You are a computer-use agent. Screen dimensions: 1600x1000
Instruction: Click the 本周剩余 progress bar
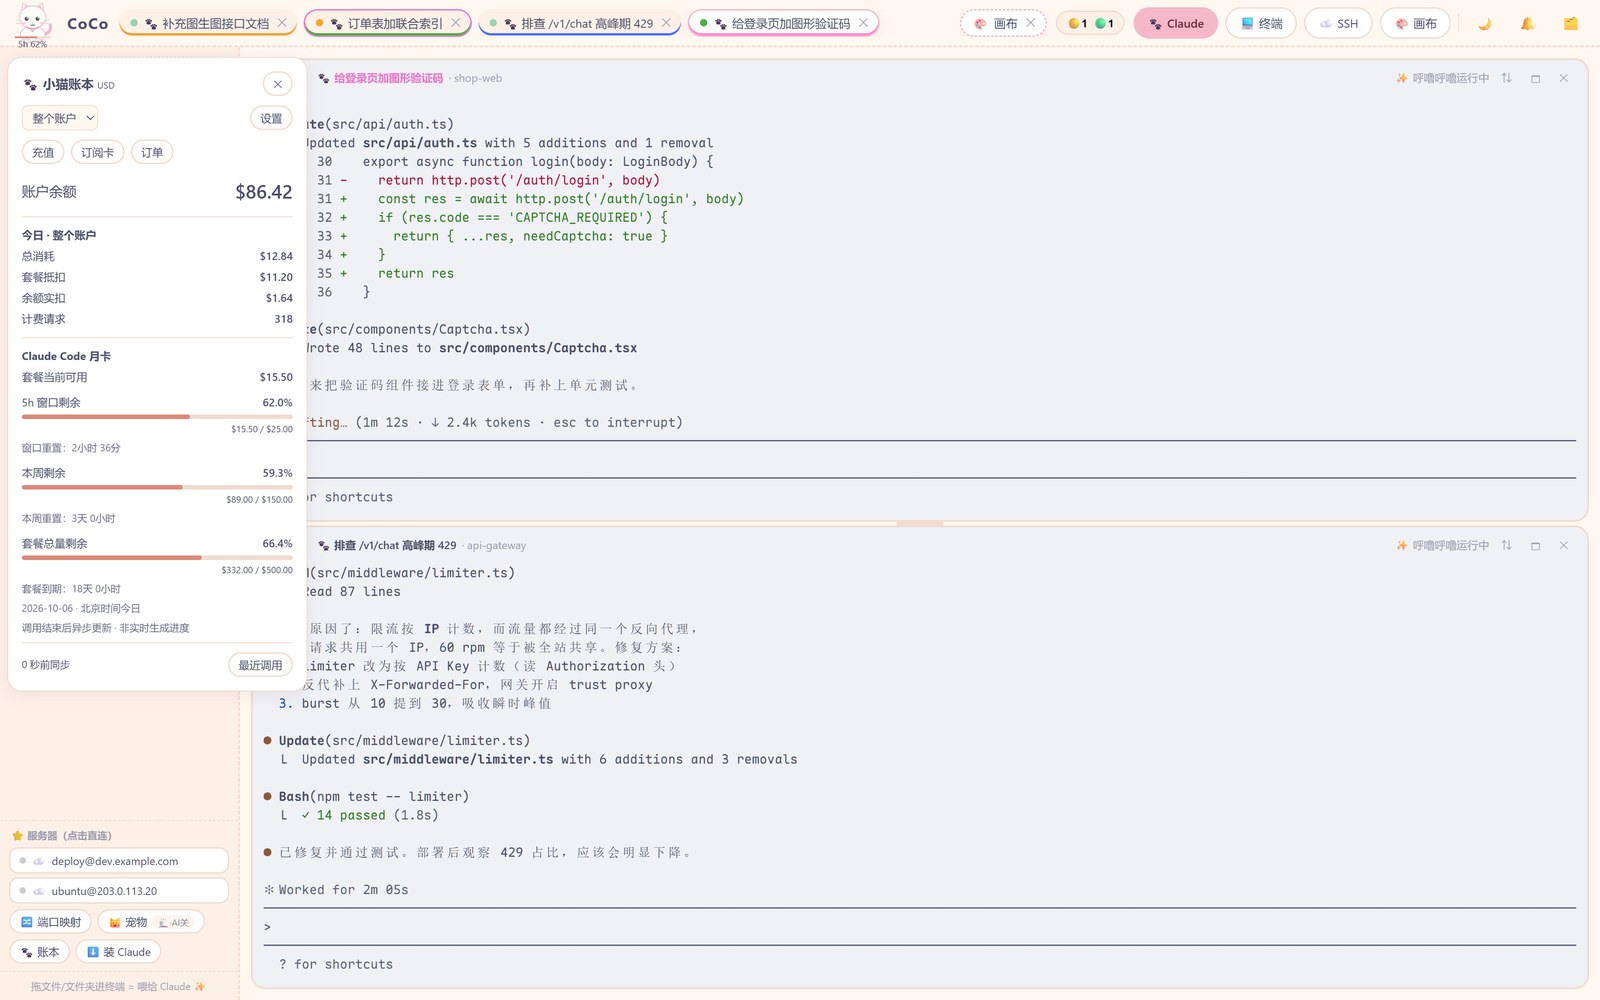[x=157, y=487]
